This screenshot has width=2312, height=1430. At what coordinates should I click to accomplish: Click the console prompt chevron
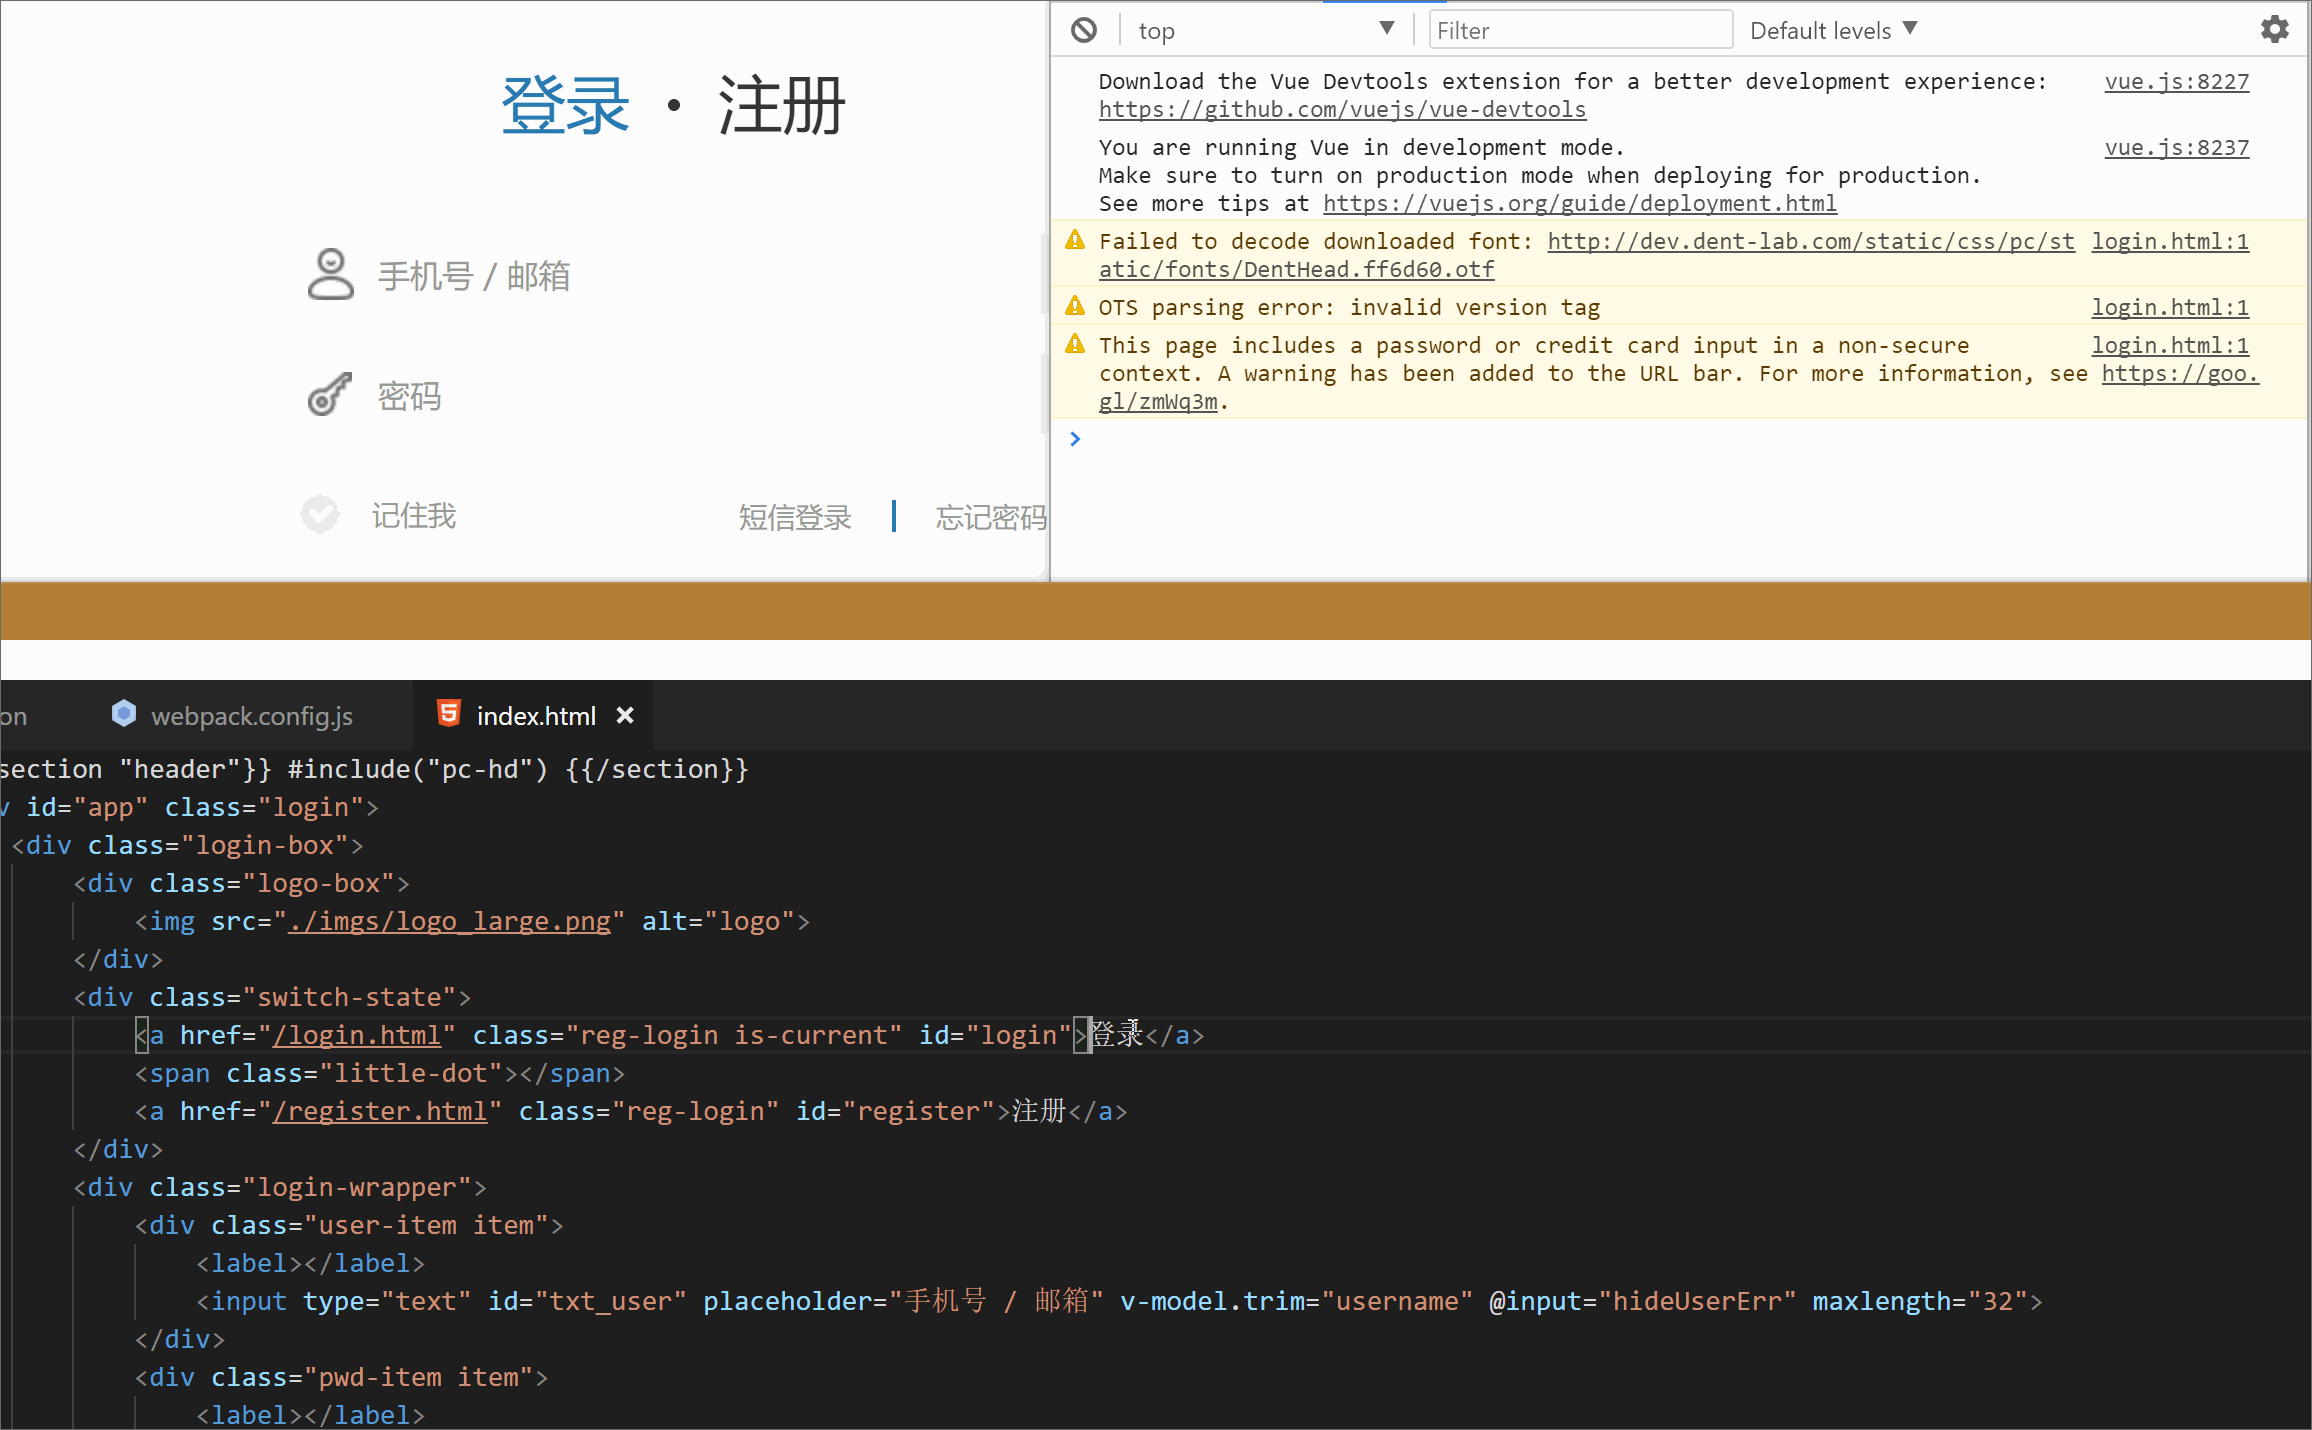tap(1075, 439)
